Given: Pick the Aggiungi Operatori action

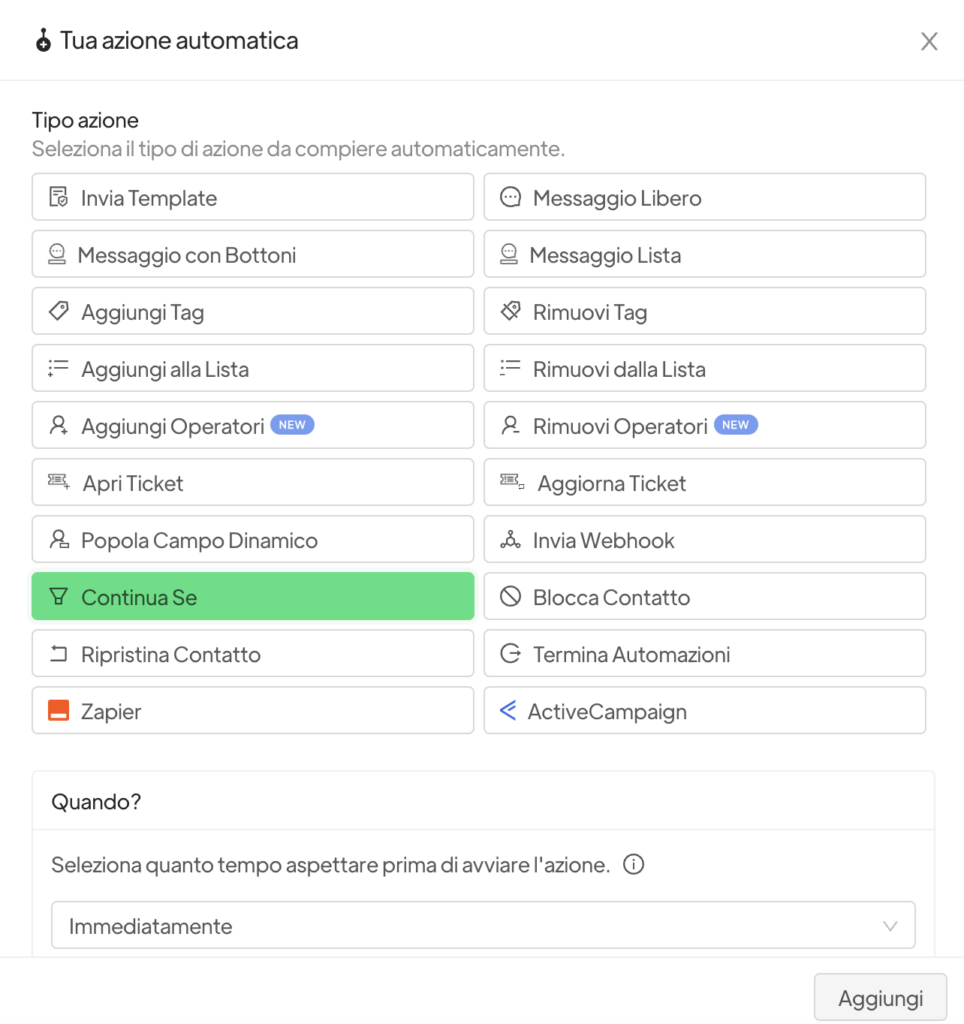Looking at the screenshot, I should point(252,426).
